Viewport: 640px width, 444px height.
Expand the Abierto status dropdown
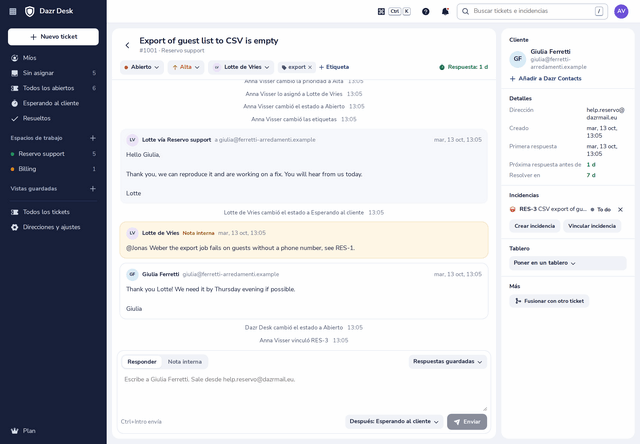(142, 67)
